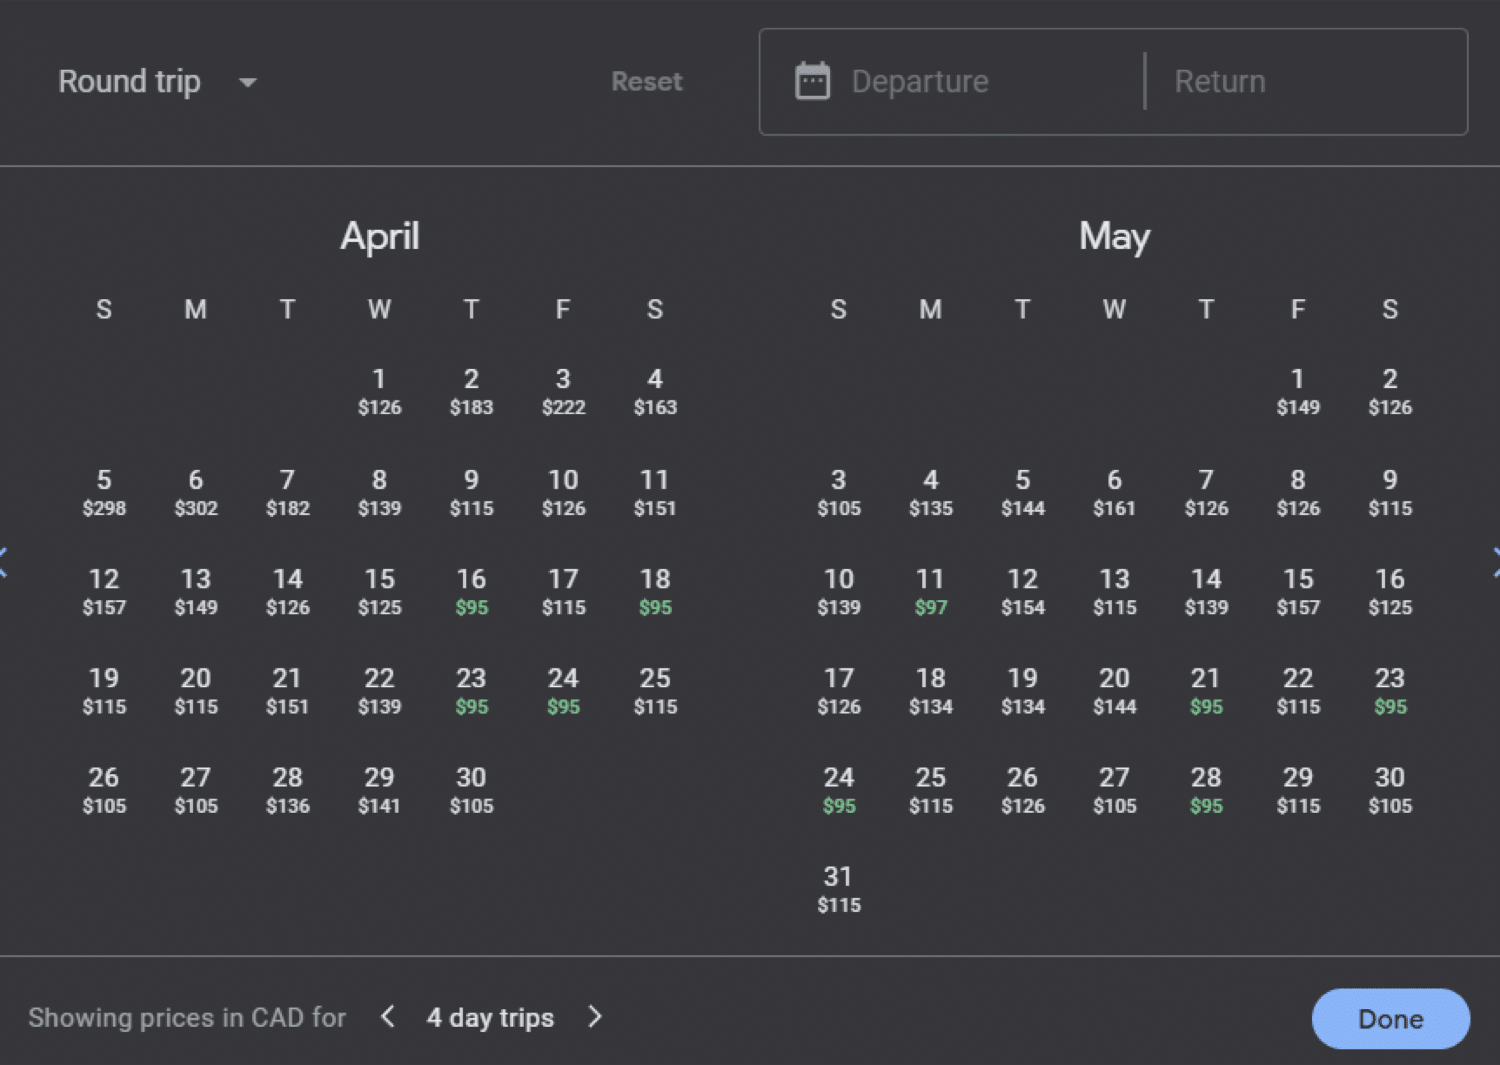The width and height of the screenshot is (1500, 1065).
Task: Select April 16 priced at $95
Action: tap(471, 591)
